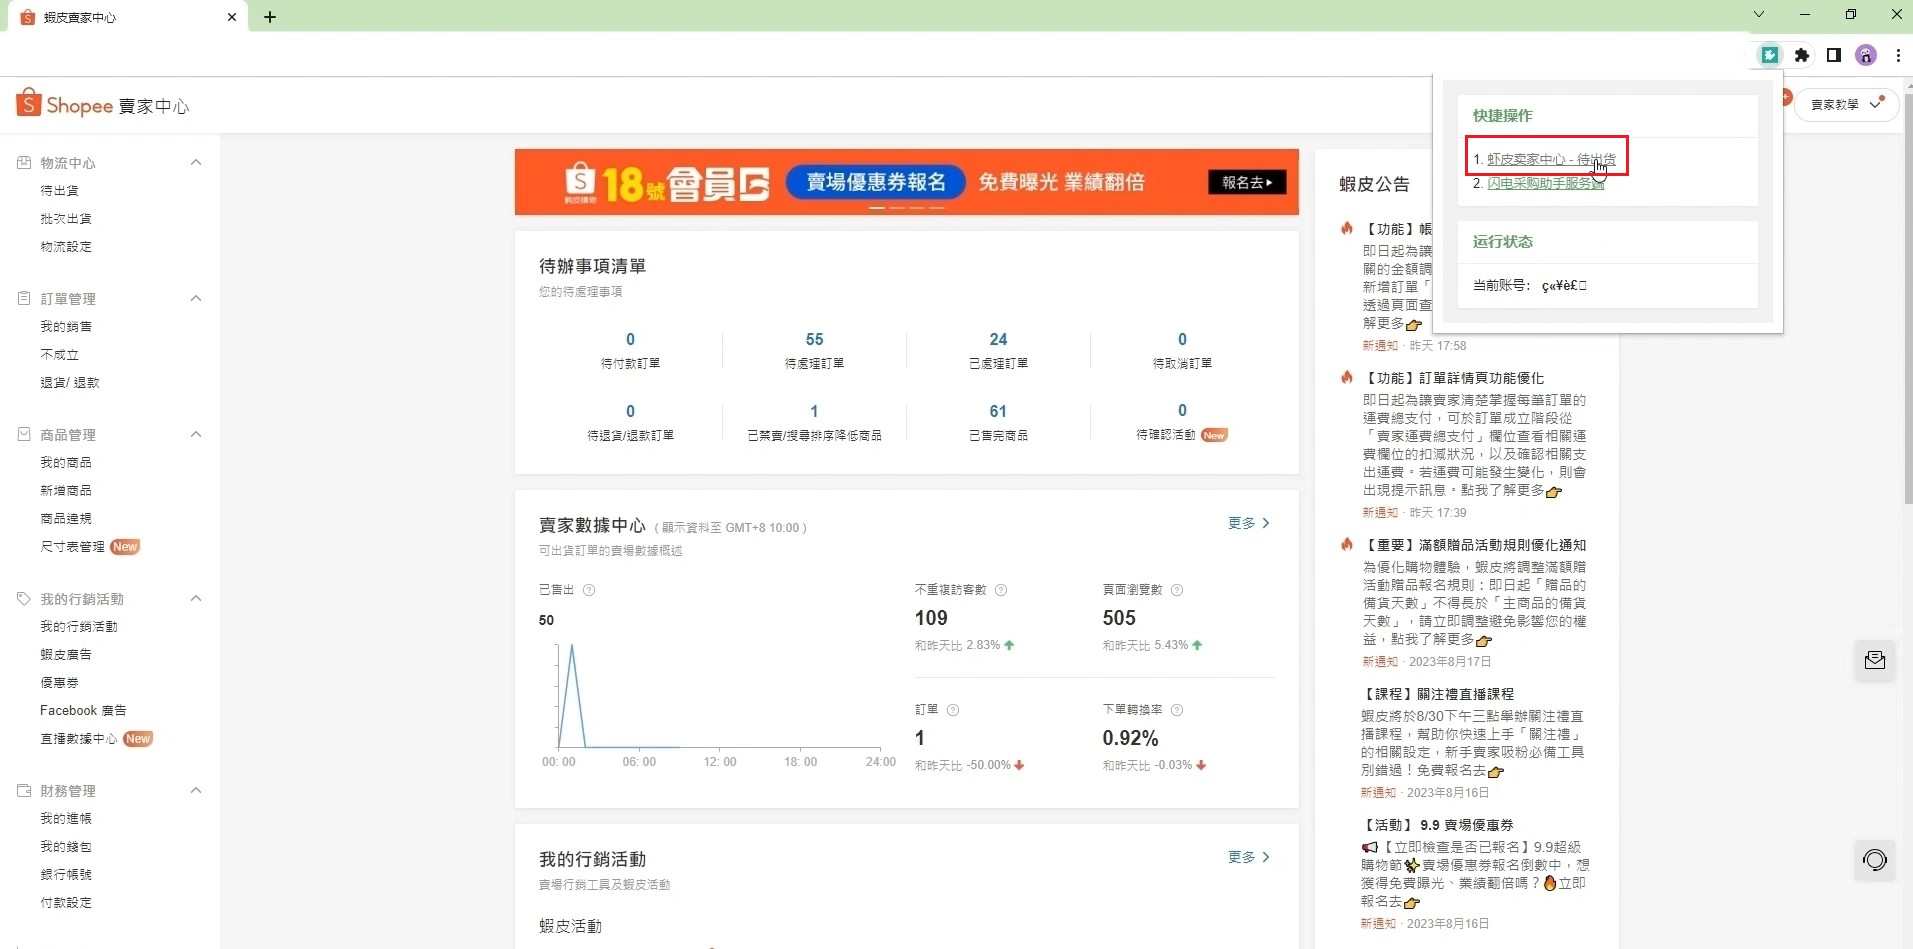Click the 我的行銷活動 tag icon
Screen dimensions: 1913x949
[x=24, y=598]
